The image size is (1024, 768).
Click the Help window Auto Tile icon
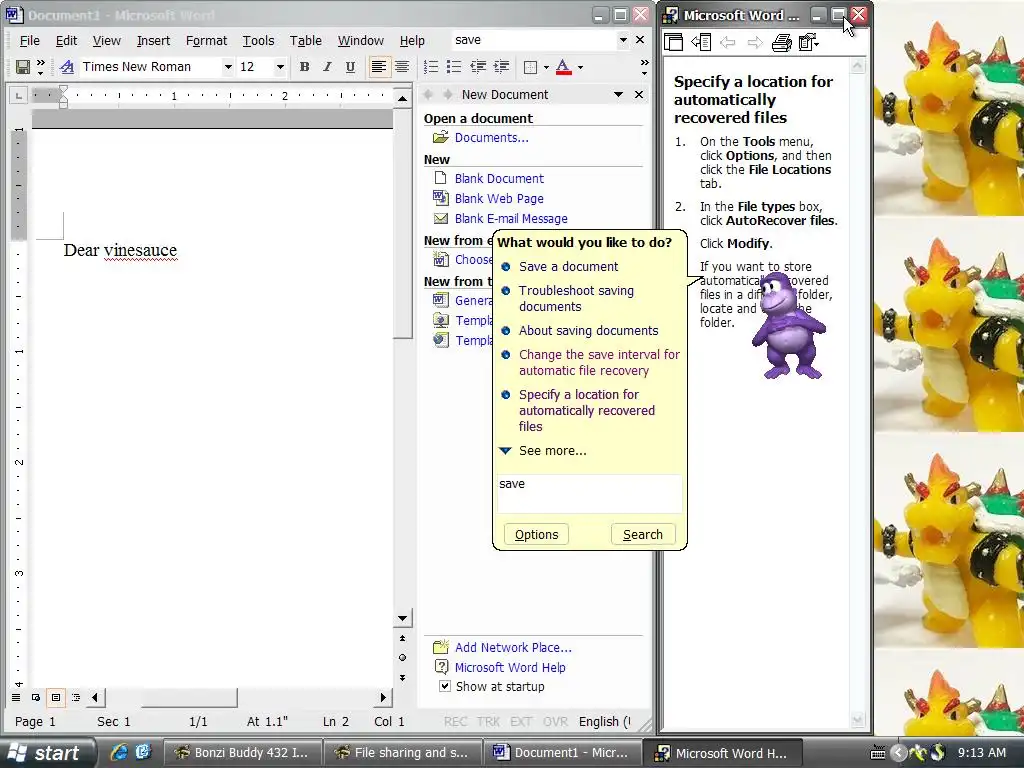pyautogui.click(x=673, y=43)
